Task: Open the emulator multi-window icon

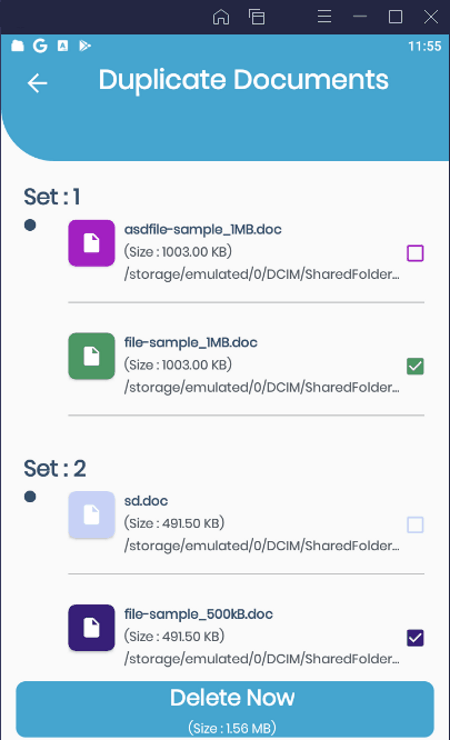Action: (257, 17)
